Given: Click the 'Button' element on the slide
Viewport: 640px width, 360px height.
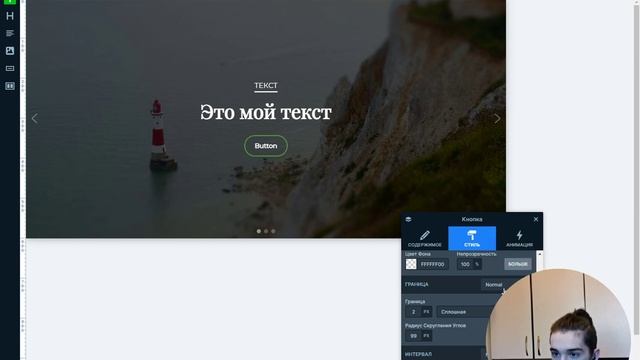Looking at the screenshot, I should tap(266, 146).
